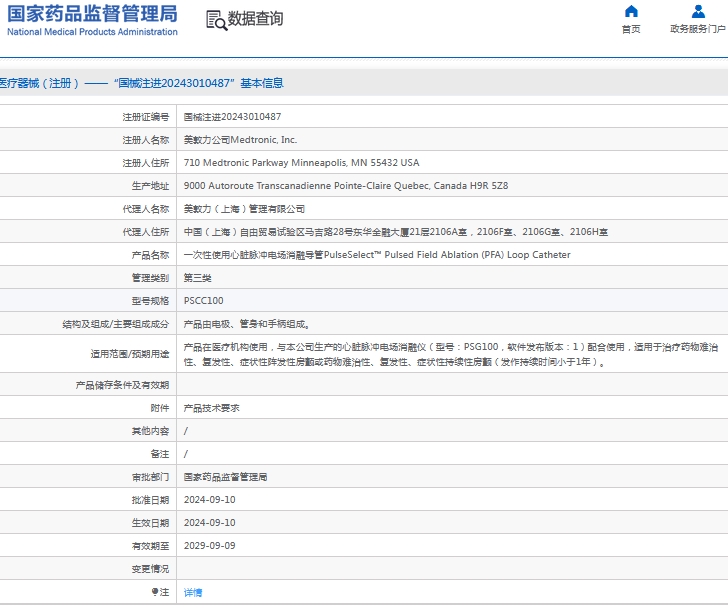Click the 产品储存条件及有效期 label

pos(122,385)
